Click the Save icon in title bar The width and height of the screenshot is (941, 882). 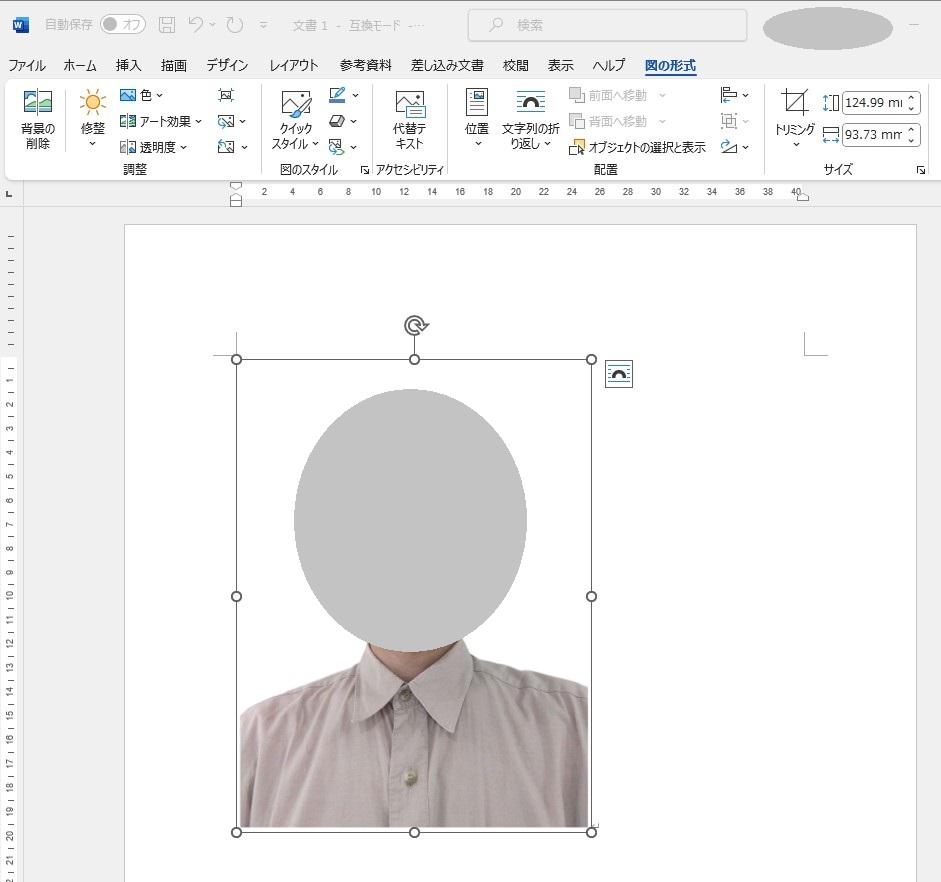coord(167,24)
